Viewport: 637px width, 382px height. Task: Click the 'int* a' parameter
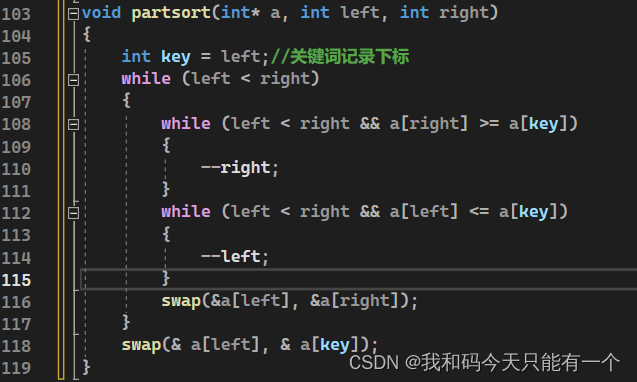[x=250, y=13]
